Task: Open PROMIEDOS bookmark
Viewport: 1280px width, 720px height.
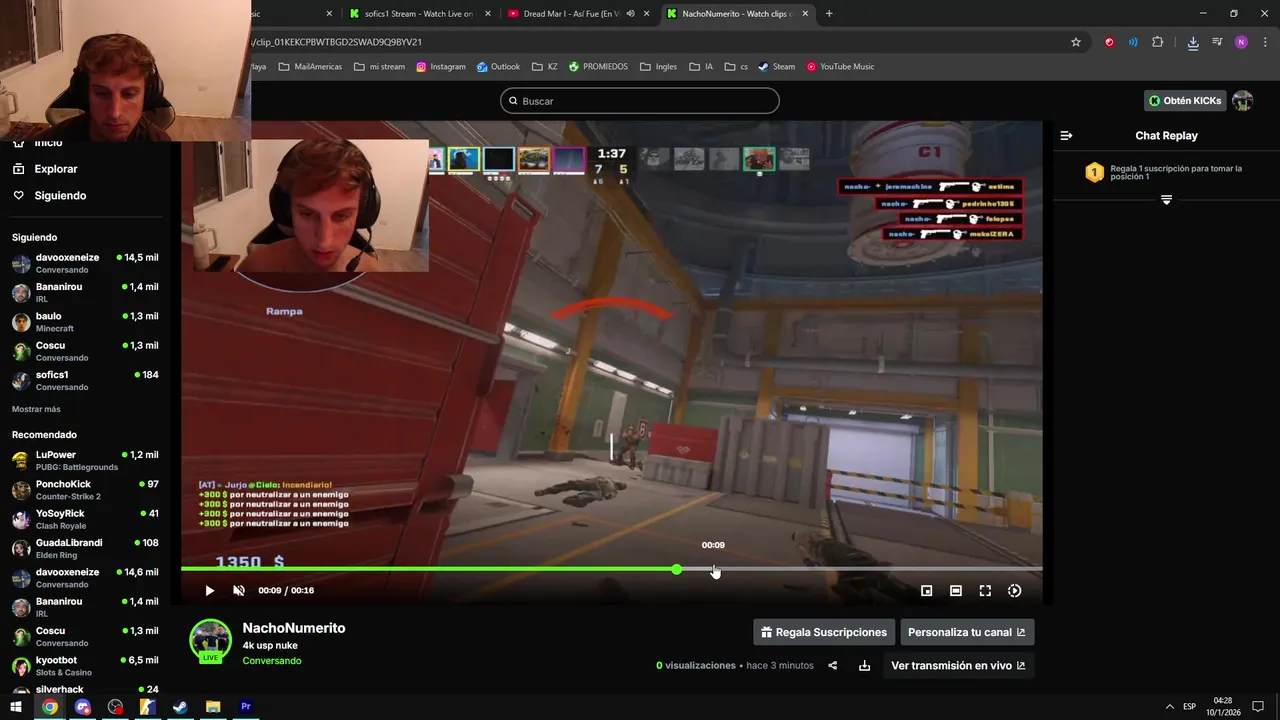Action: (x=598, y=67)
